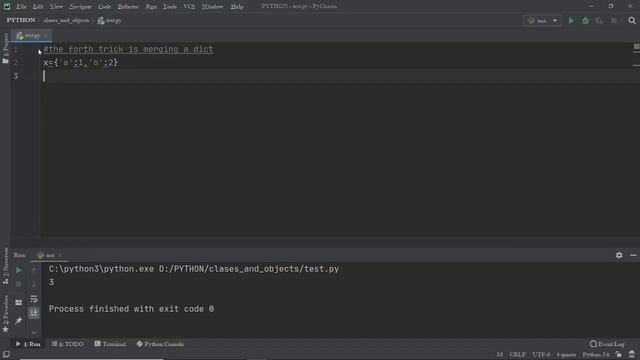
Task: Close the test.py editor tab
Action: pos(46,36)
